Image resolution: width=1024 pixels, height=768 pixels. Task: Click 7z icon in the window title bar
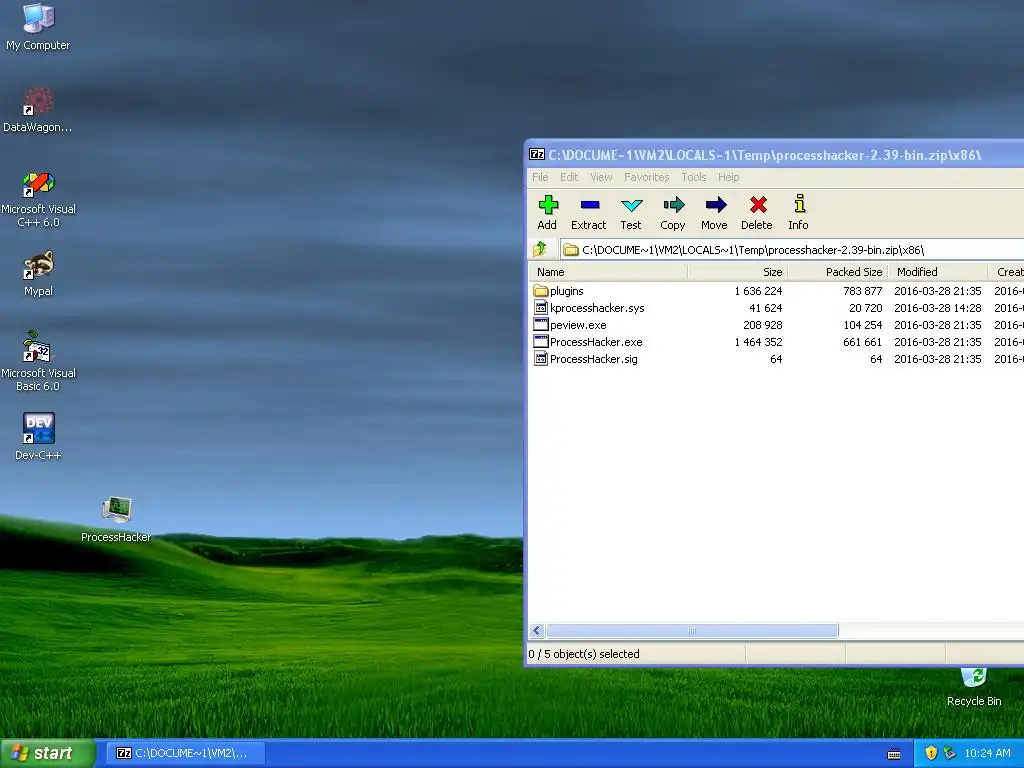[537, 155]
